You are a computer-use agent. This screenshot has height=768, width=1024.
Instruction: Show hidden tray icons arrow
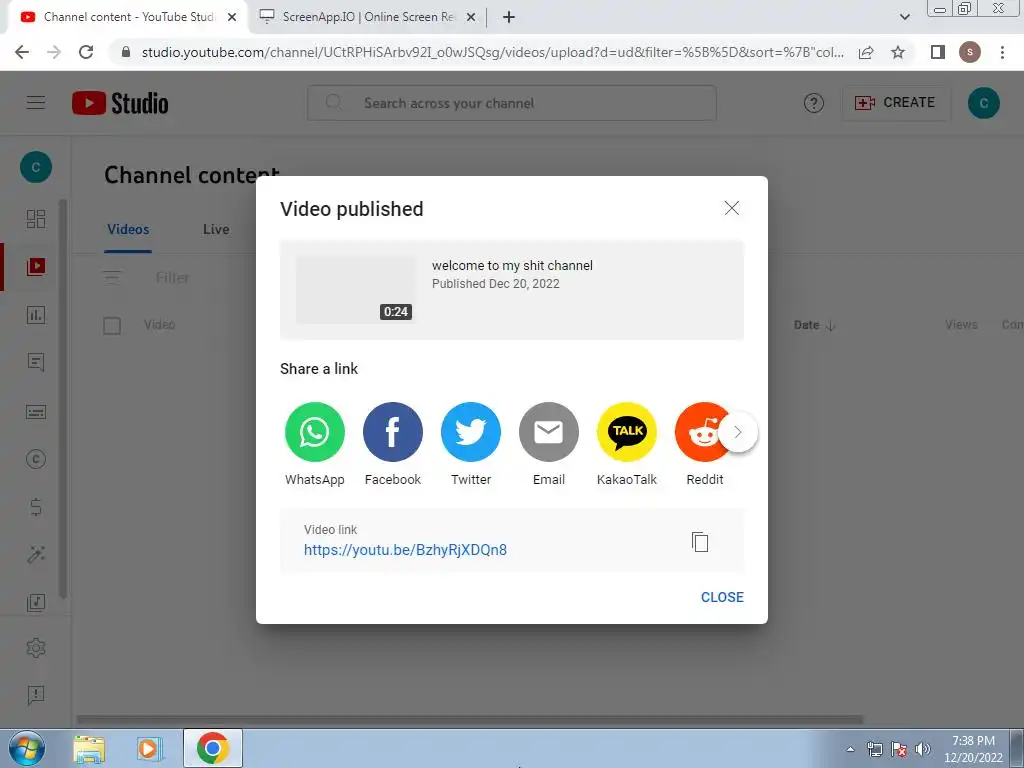850,749
